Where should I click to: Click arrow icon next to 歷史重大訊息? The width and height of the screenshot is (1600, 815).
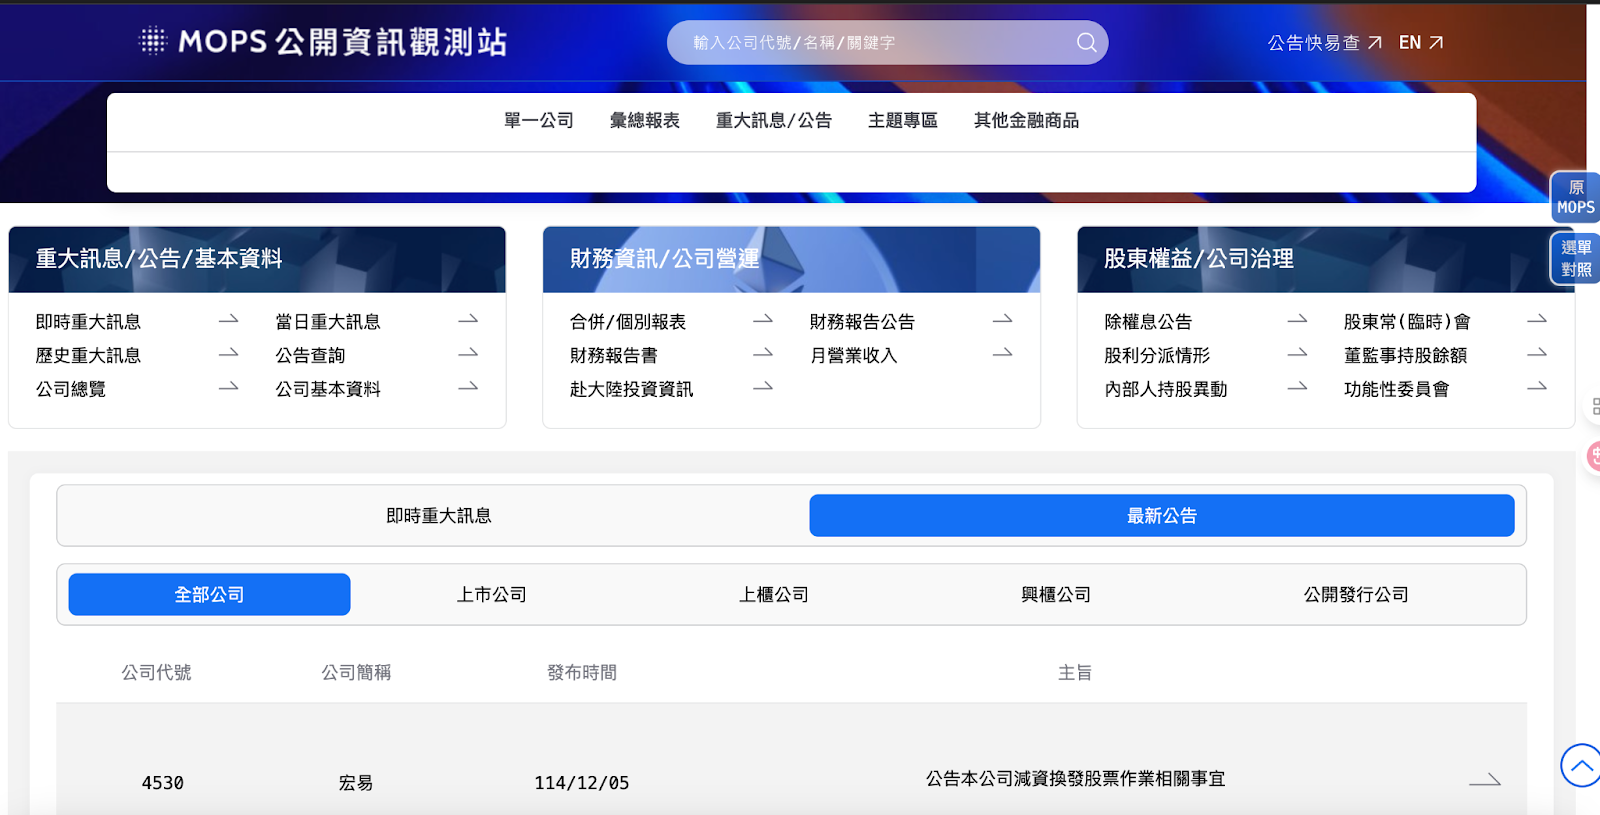point(229,353)
